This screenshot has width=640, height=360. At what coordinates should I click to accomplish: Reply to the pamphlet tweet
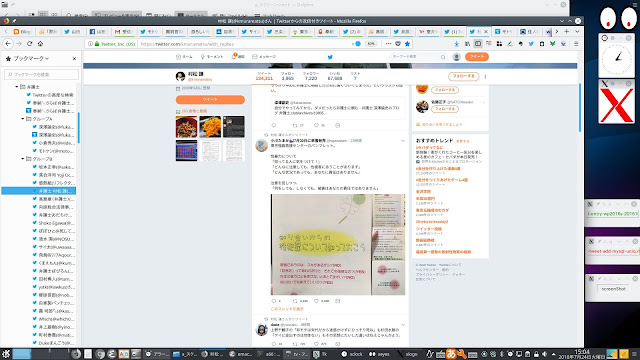point(273,301)
